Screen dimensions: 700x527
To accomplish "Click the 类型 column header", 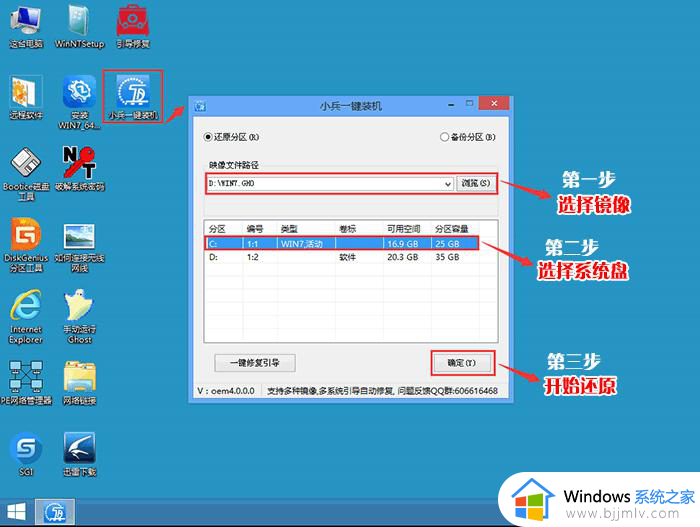I will [x=289, y=229].
